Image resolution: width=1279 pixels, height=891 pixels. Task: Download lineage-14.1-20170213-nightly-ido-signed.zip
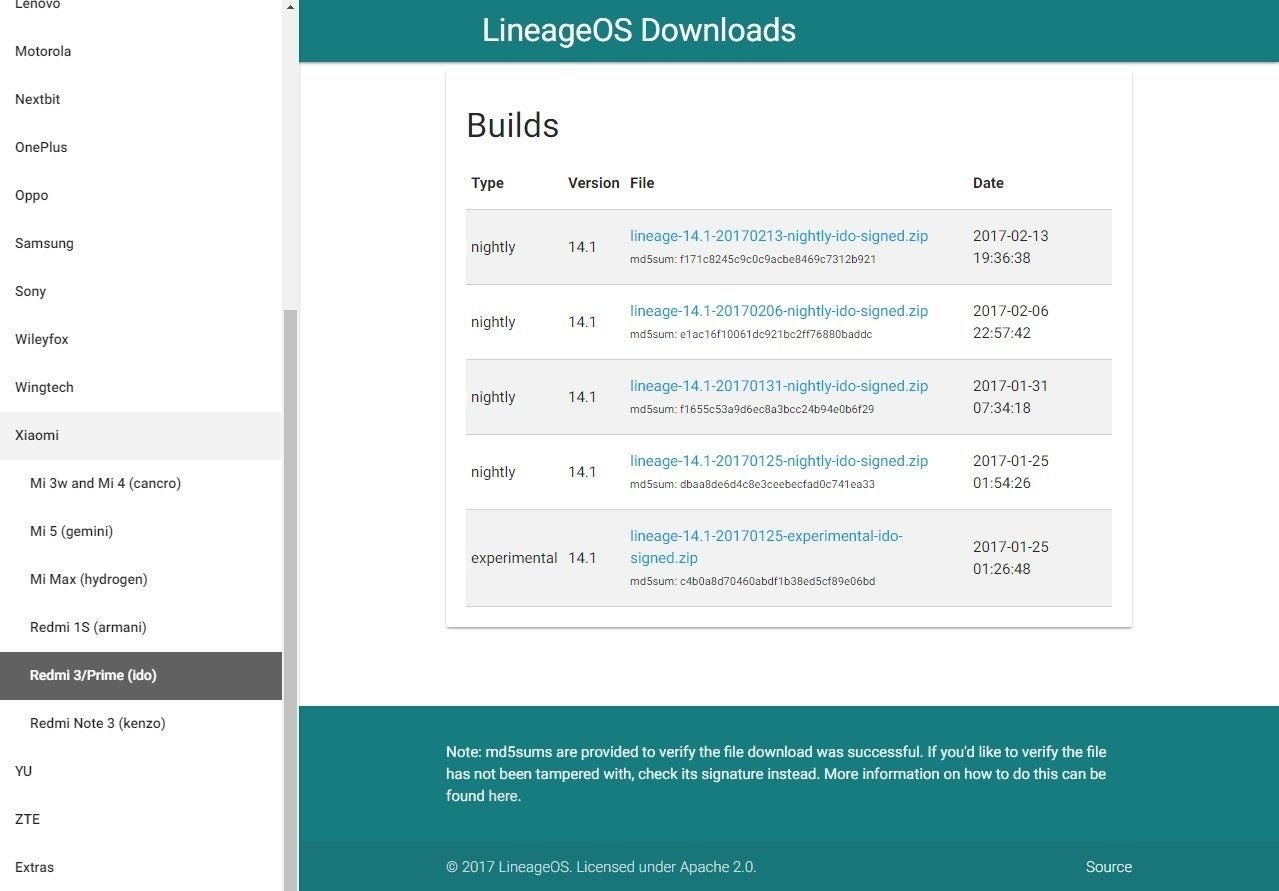778,236
